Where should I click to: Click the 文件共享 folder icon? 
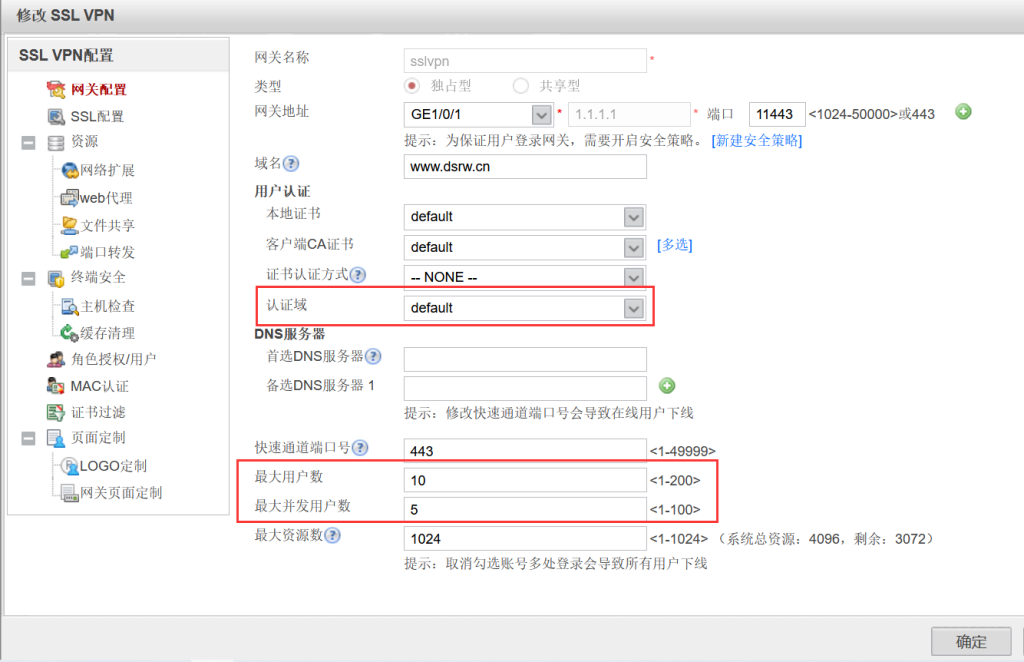click(69, 225)
